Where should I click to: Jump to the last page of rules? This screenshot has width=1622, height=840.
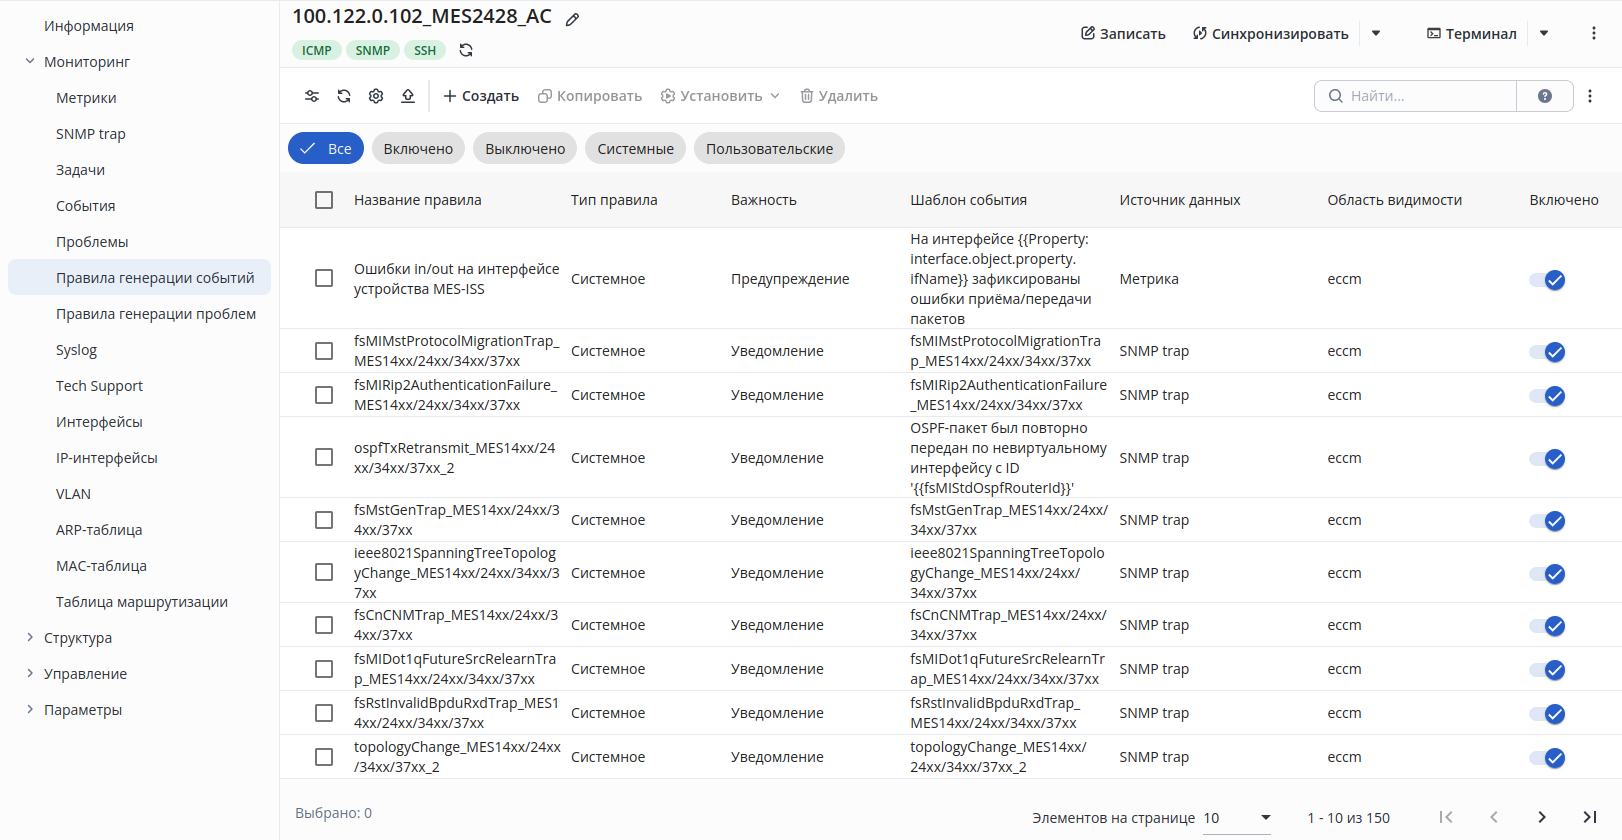(1590, 817)
